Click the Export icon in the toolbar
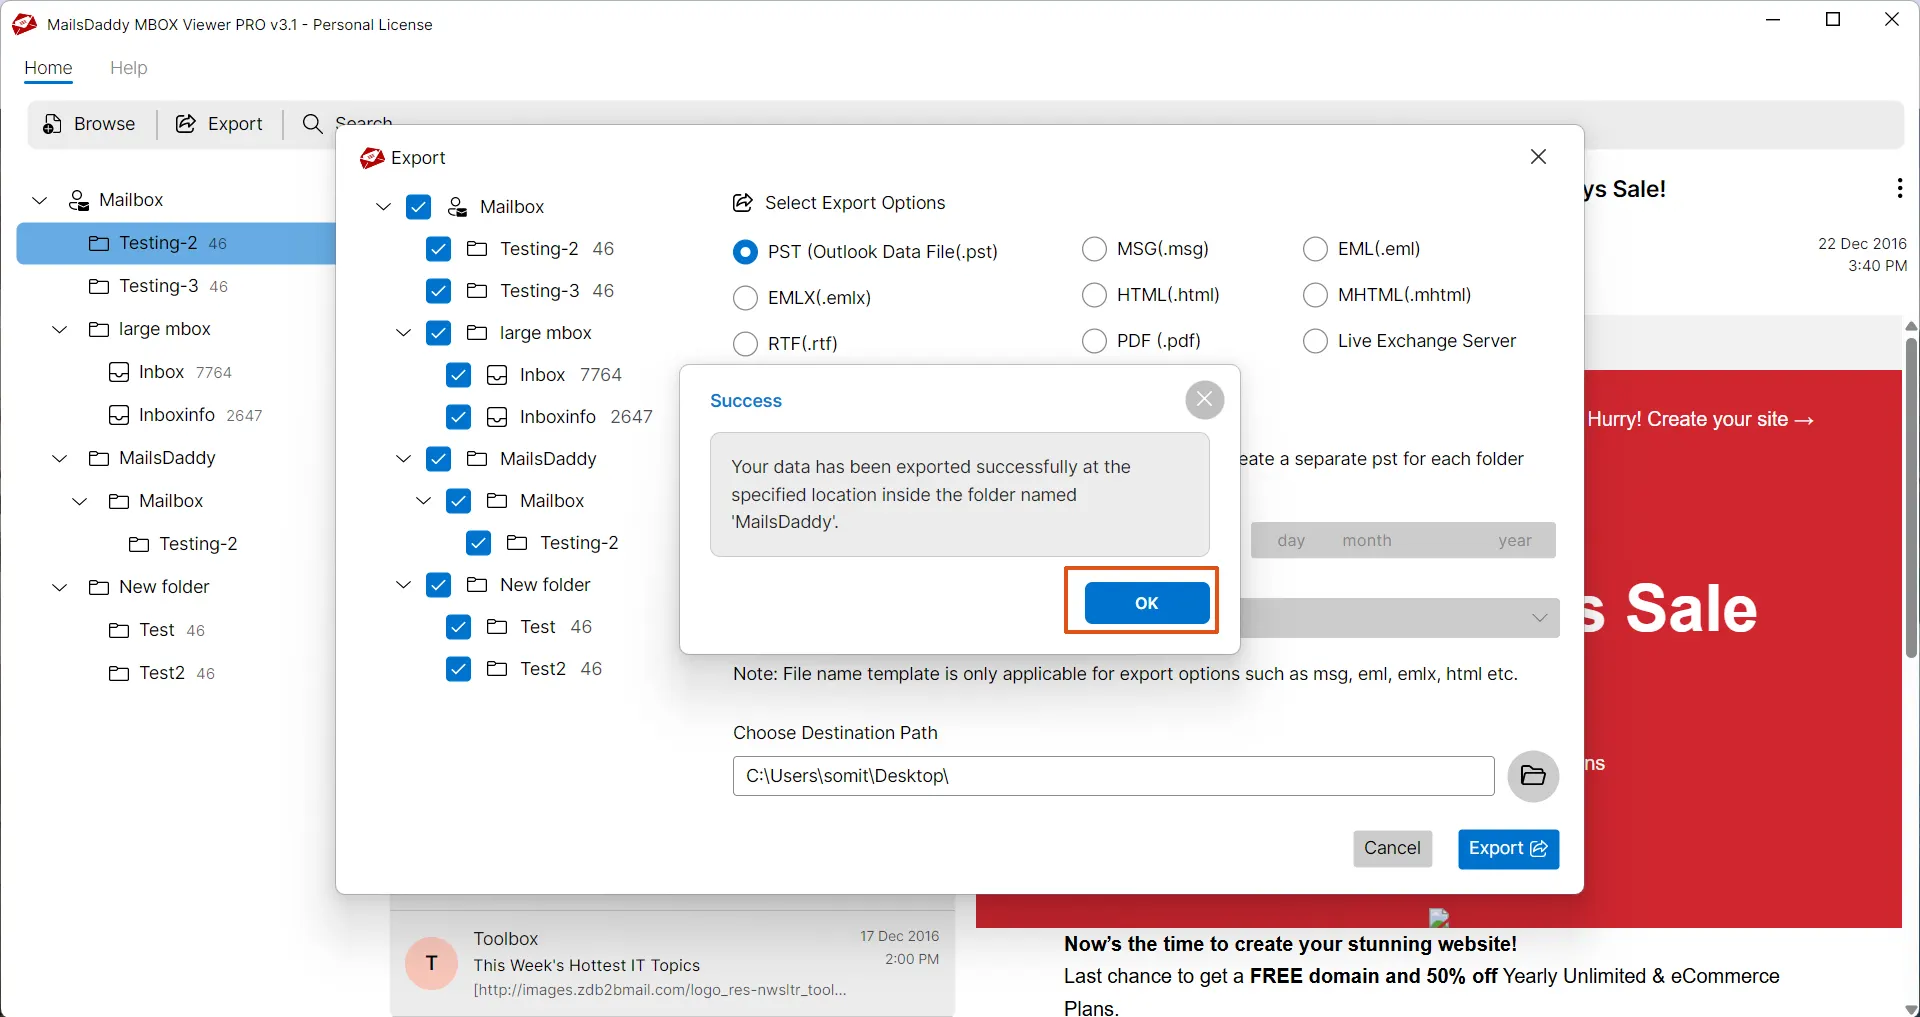The image size is (1920, 1017). point(186,124)
